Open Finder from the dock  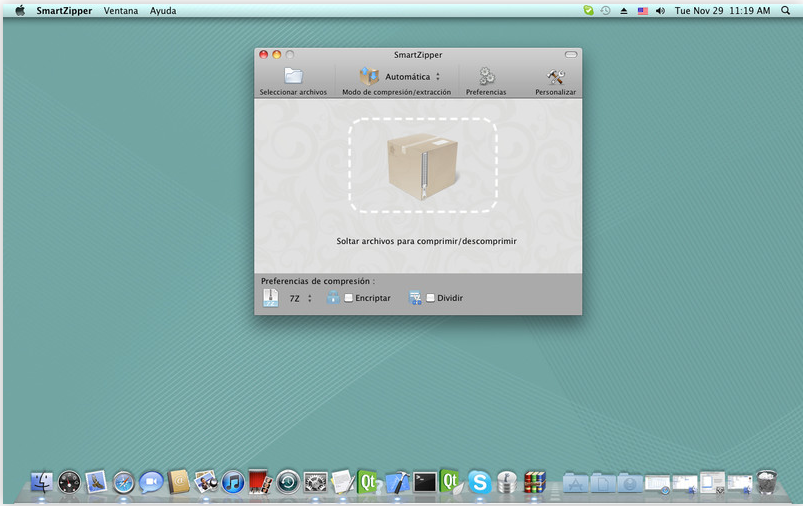pyautogui.click(x=41, y=482)
